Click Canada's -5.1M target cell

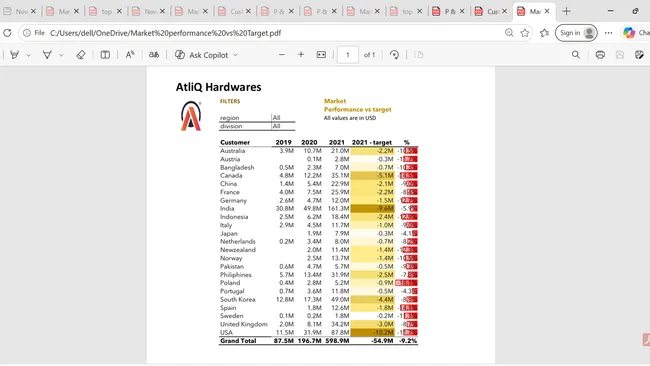372,176
